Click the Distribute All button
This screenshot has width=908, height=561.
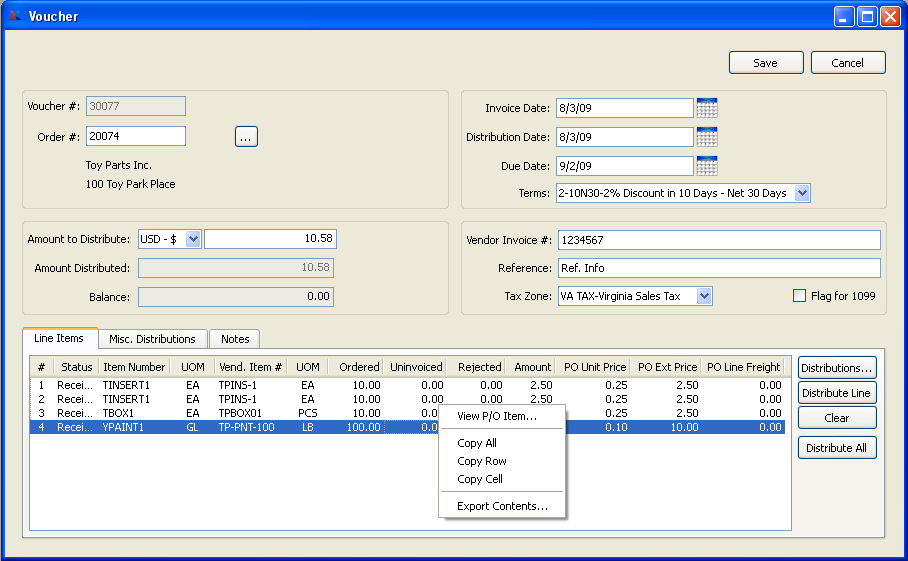[x=836, y=448]
